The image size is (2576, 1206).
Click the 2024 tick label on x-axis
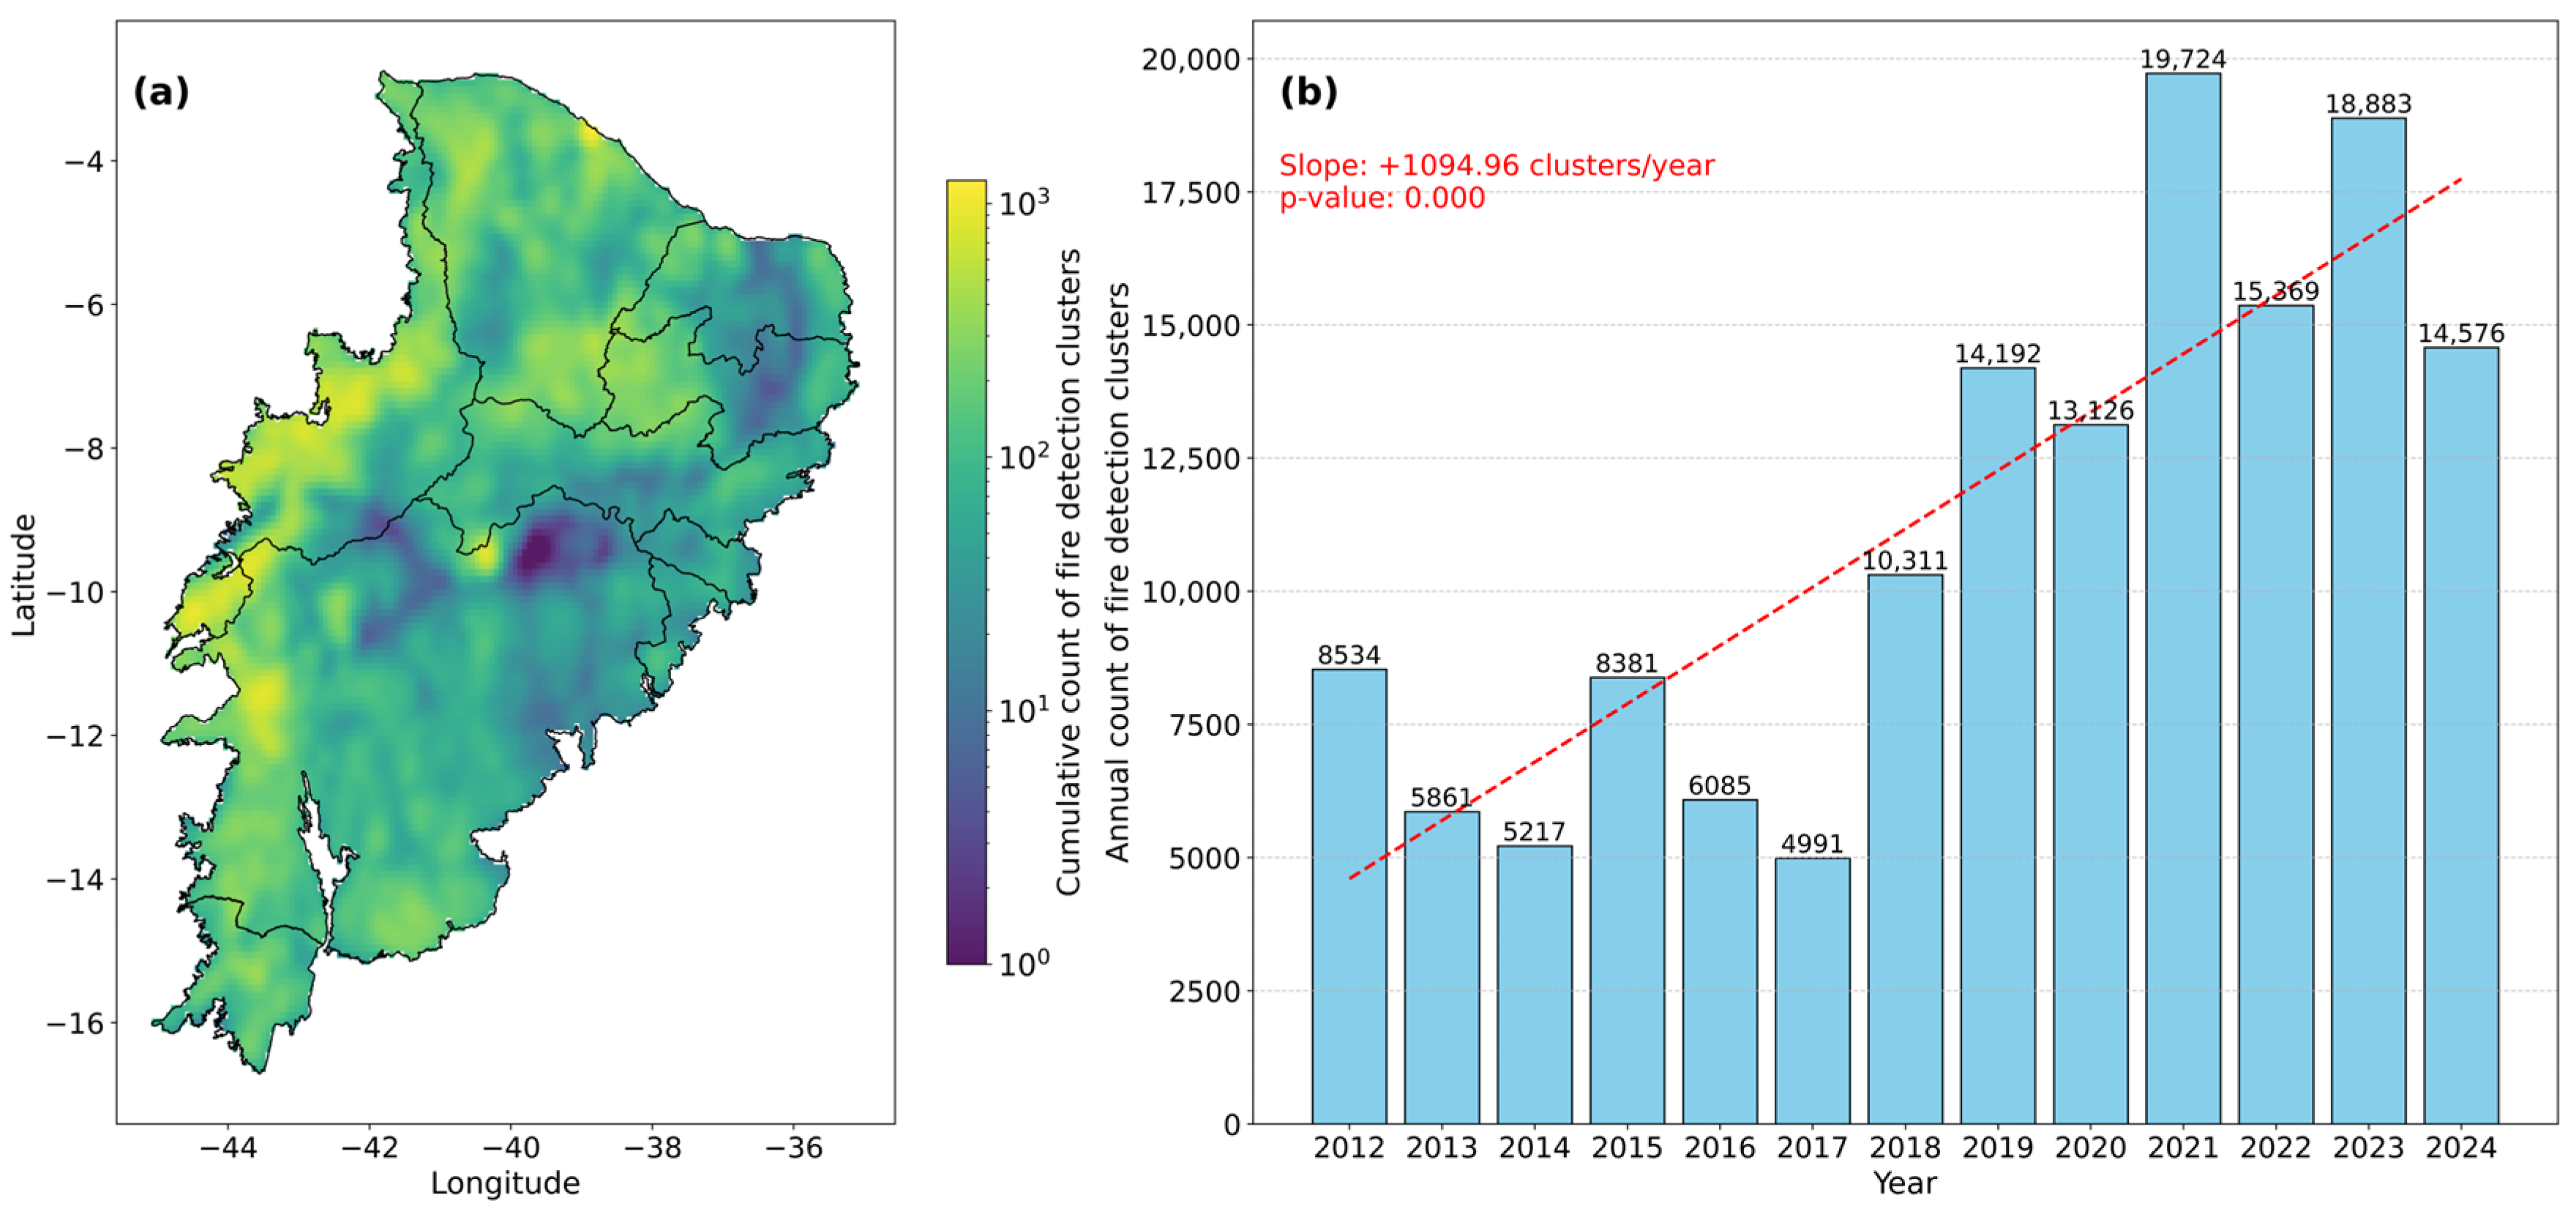2460,1147
